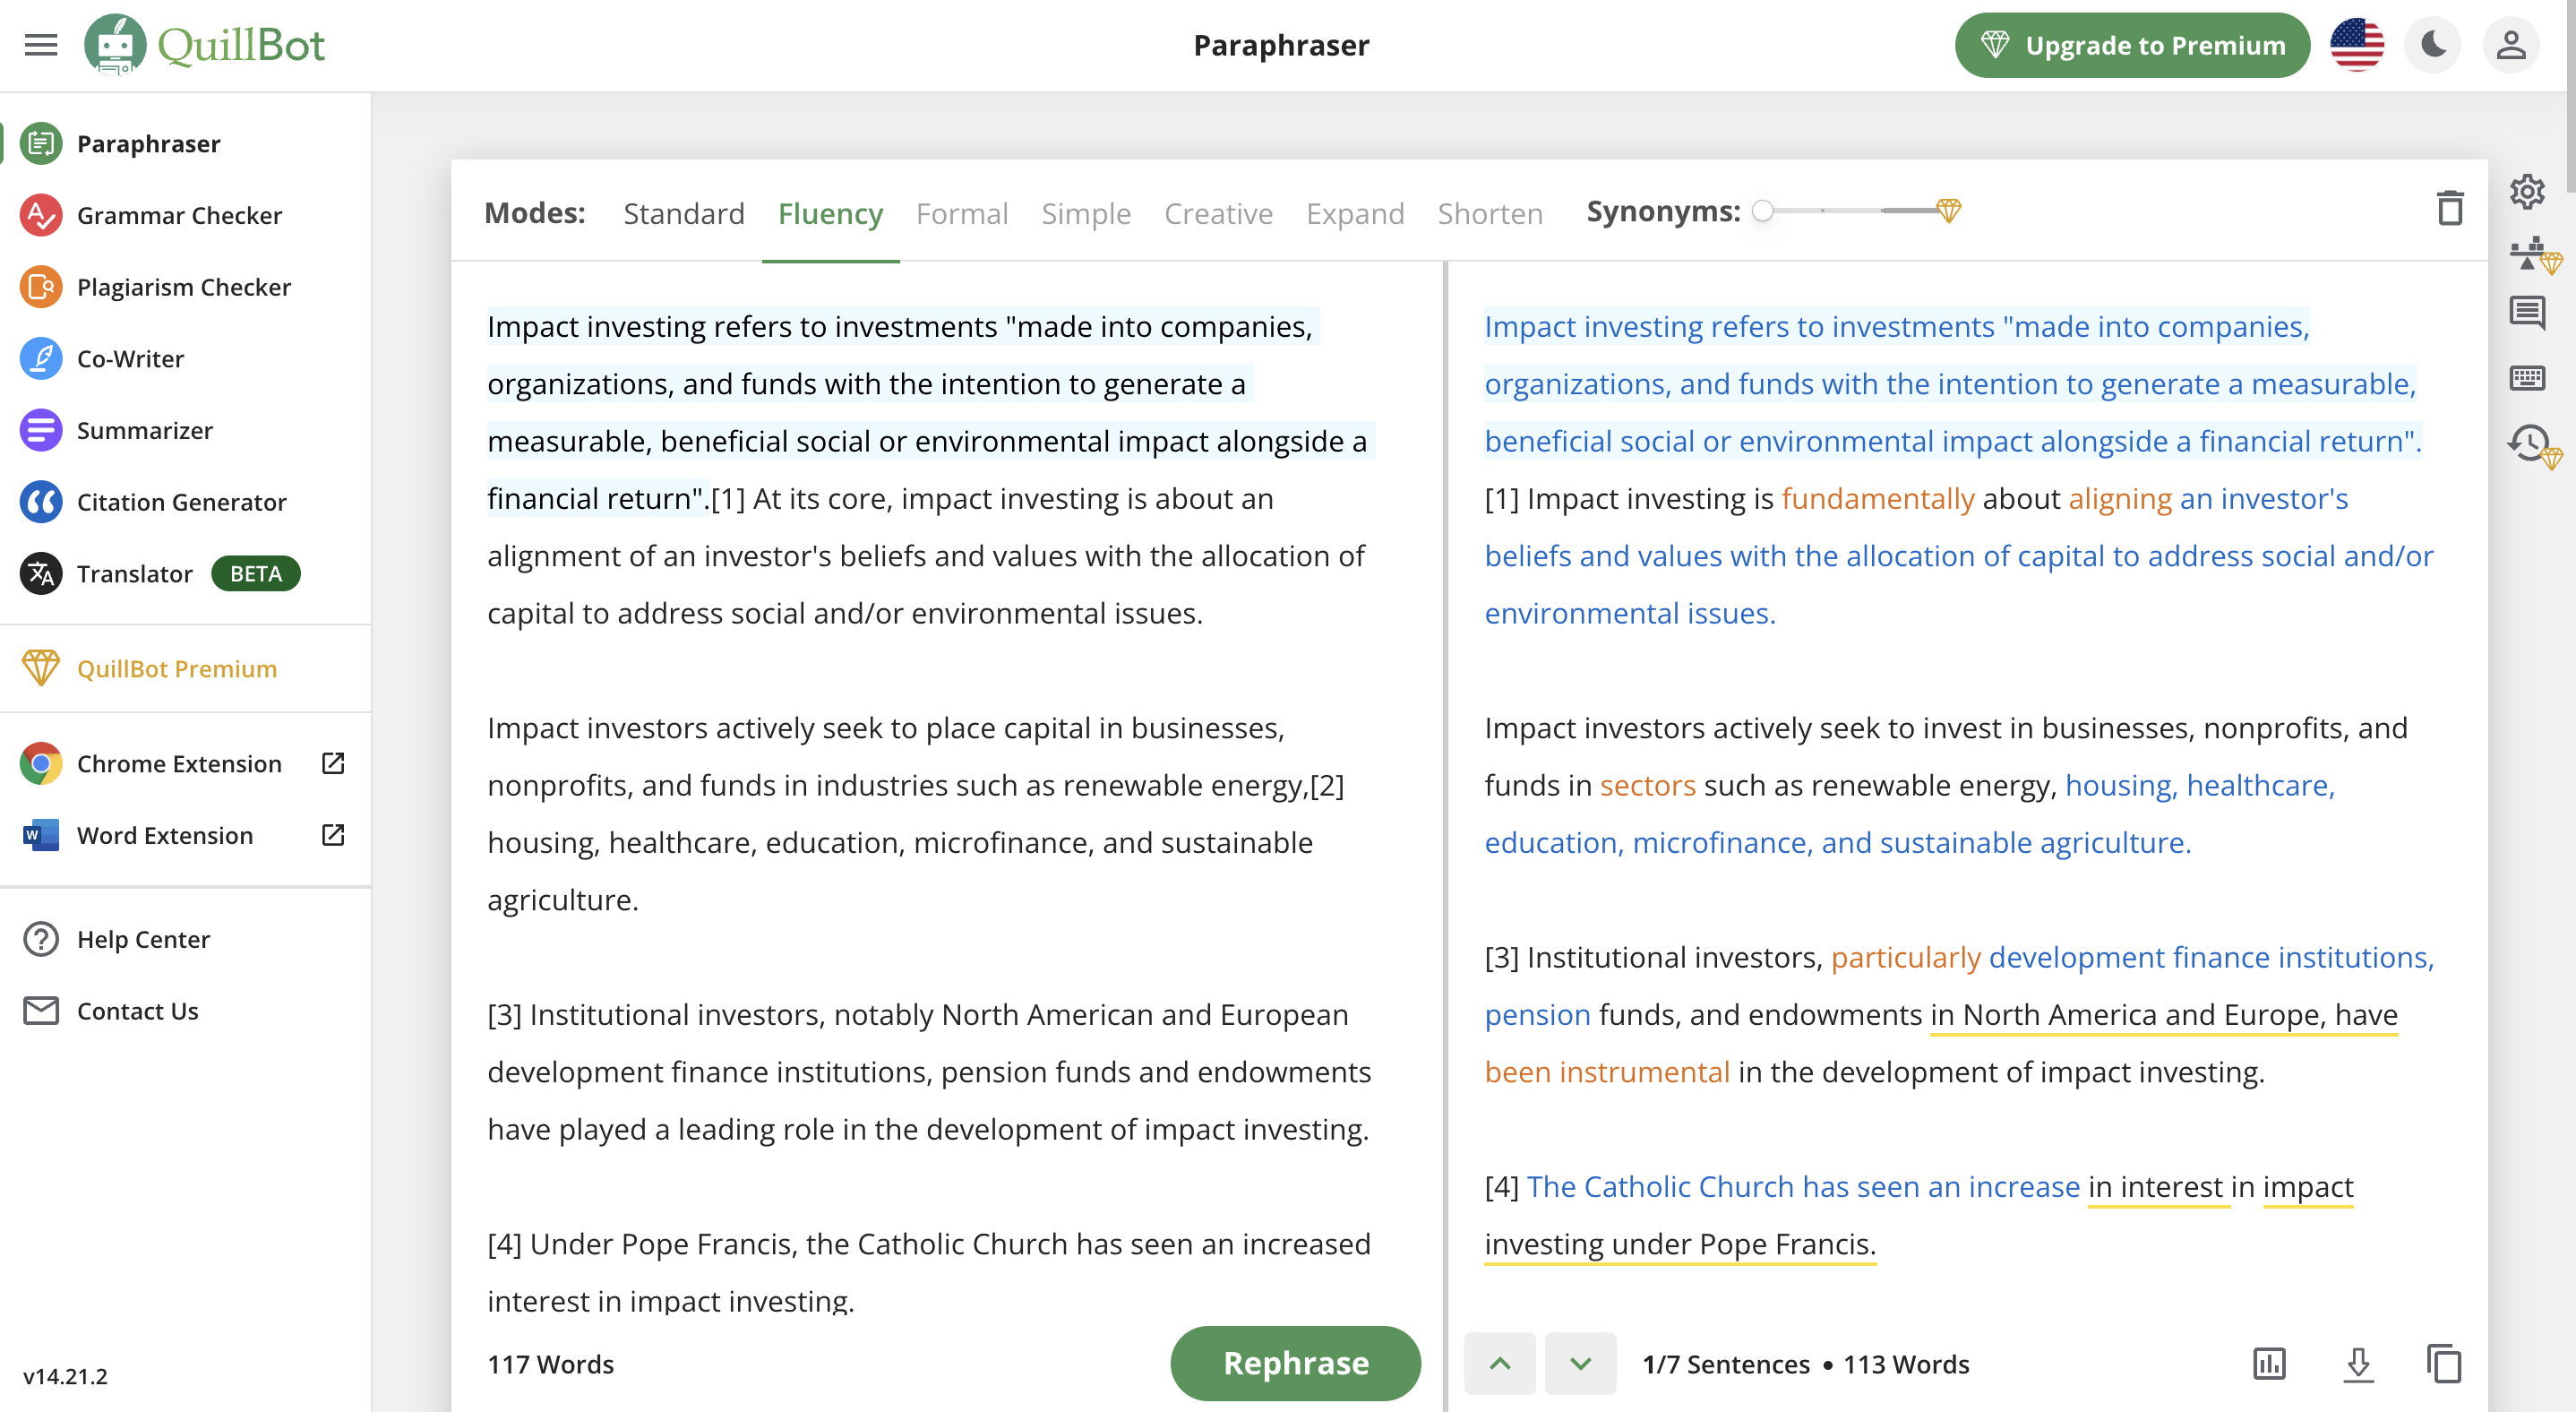
Task: Open the US flag language selector
Action: pyautogui.click(x=2356, y=45)
